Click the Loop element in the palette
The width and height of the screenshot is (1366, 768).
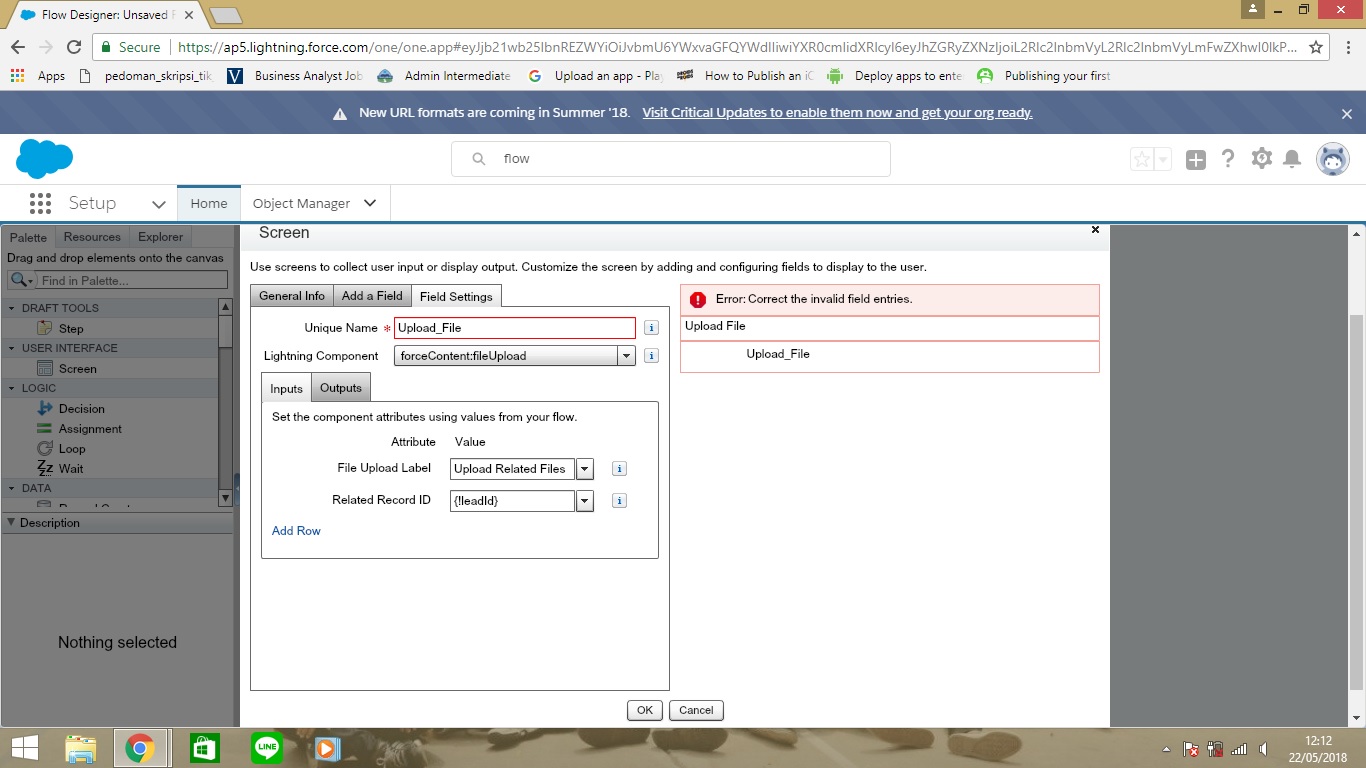coord(71,449)
